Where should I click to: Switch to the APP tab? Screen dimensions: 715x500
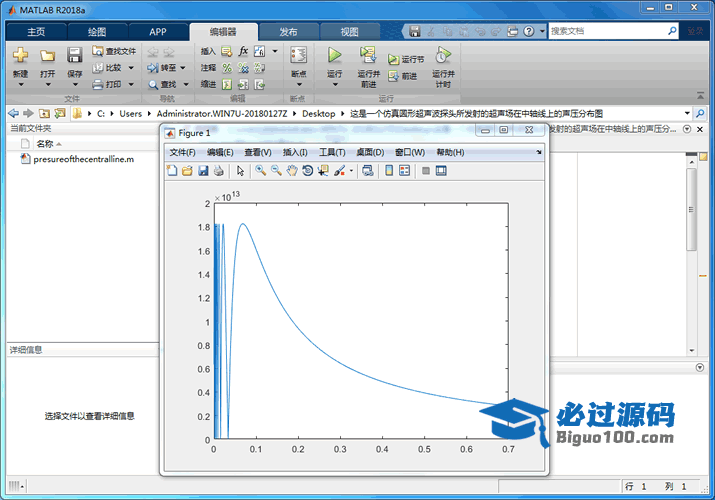coord(158,32)
